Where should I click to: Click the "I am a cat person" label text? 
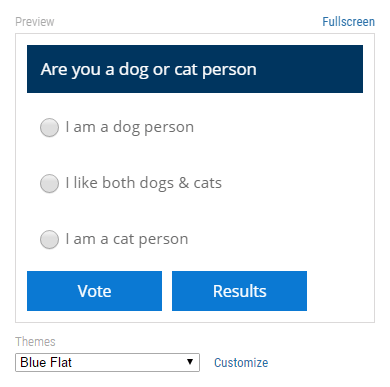click(x=127, y=239)
